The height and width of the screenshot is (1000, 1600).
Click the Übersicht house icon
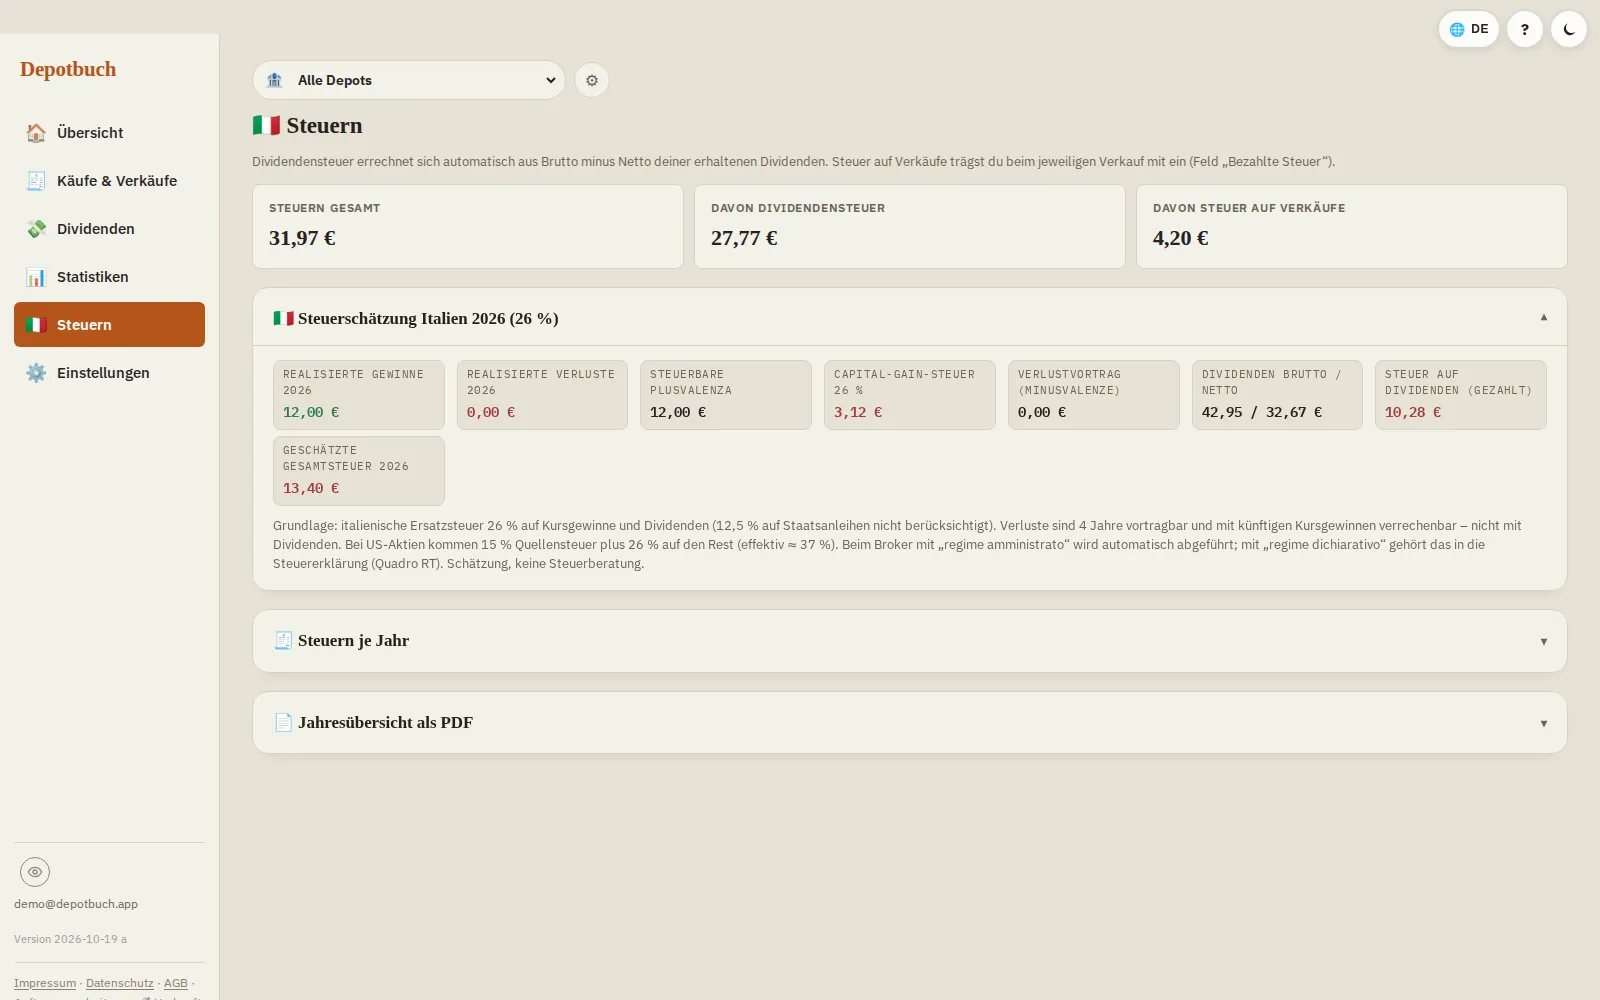(x=36, y=133)
